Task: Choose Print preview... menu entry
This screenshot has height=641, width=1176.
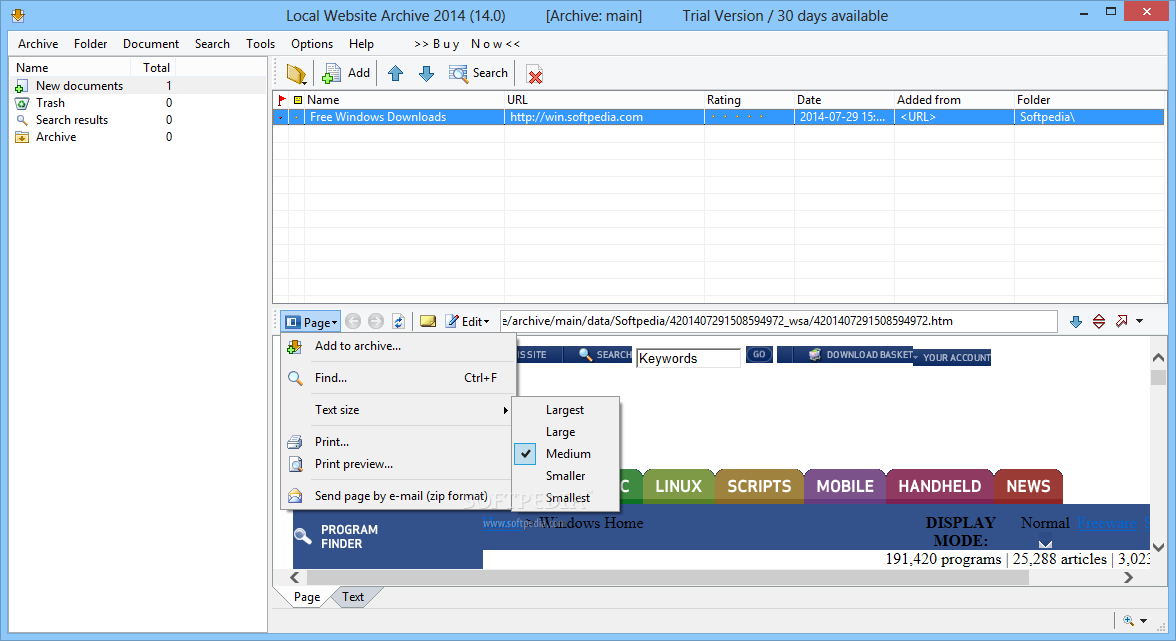Action: tap(396, 464)
